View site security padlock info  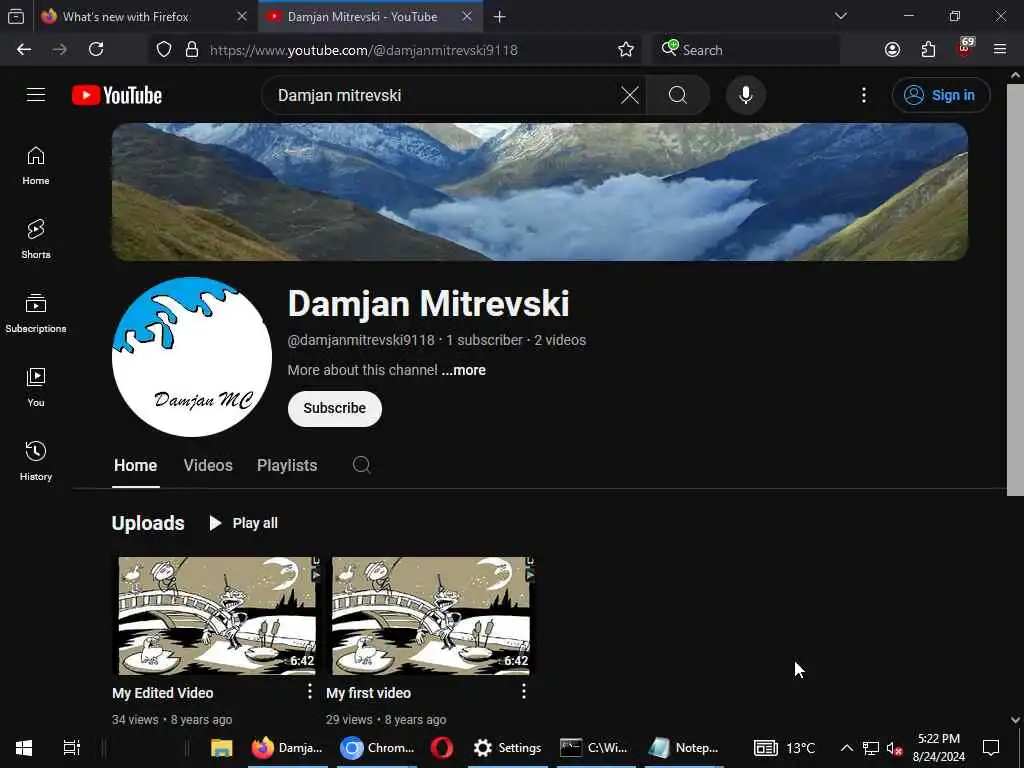[192, 50]
